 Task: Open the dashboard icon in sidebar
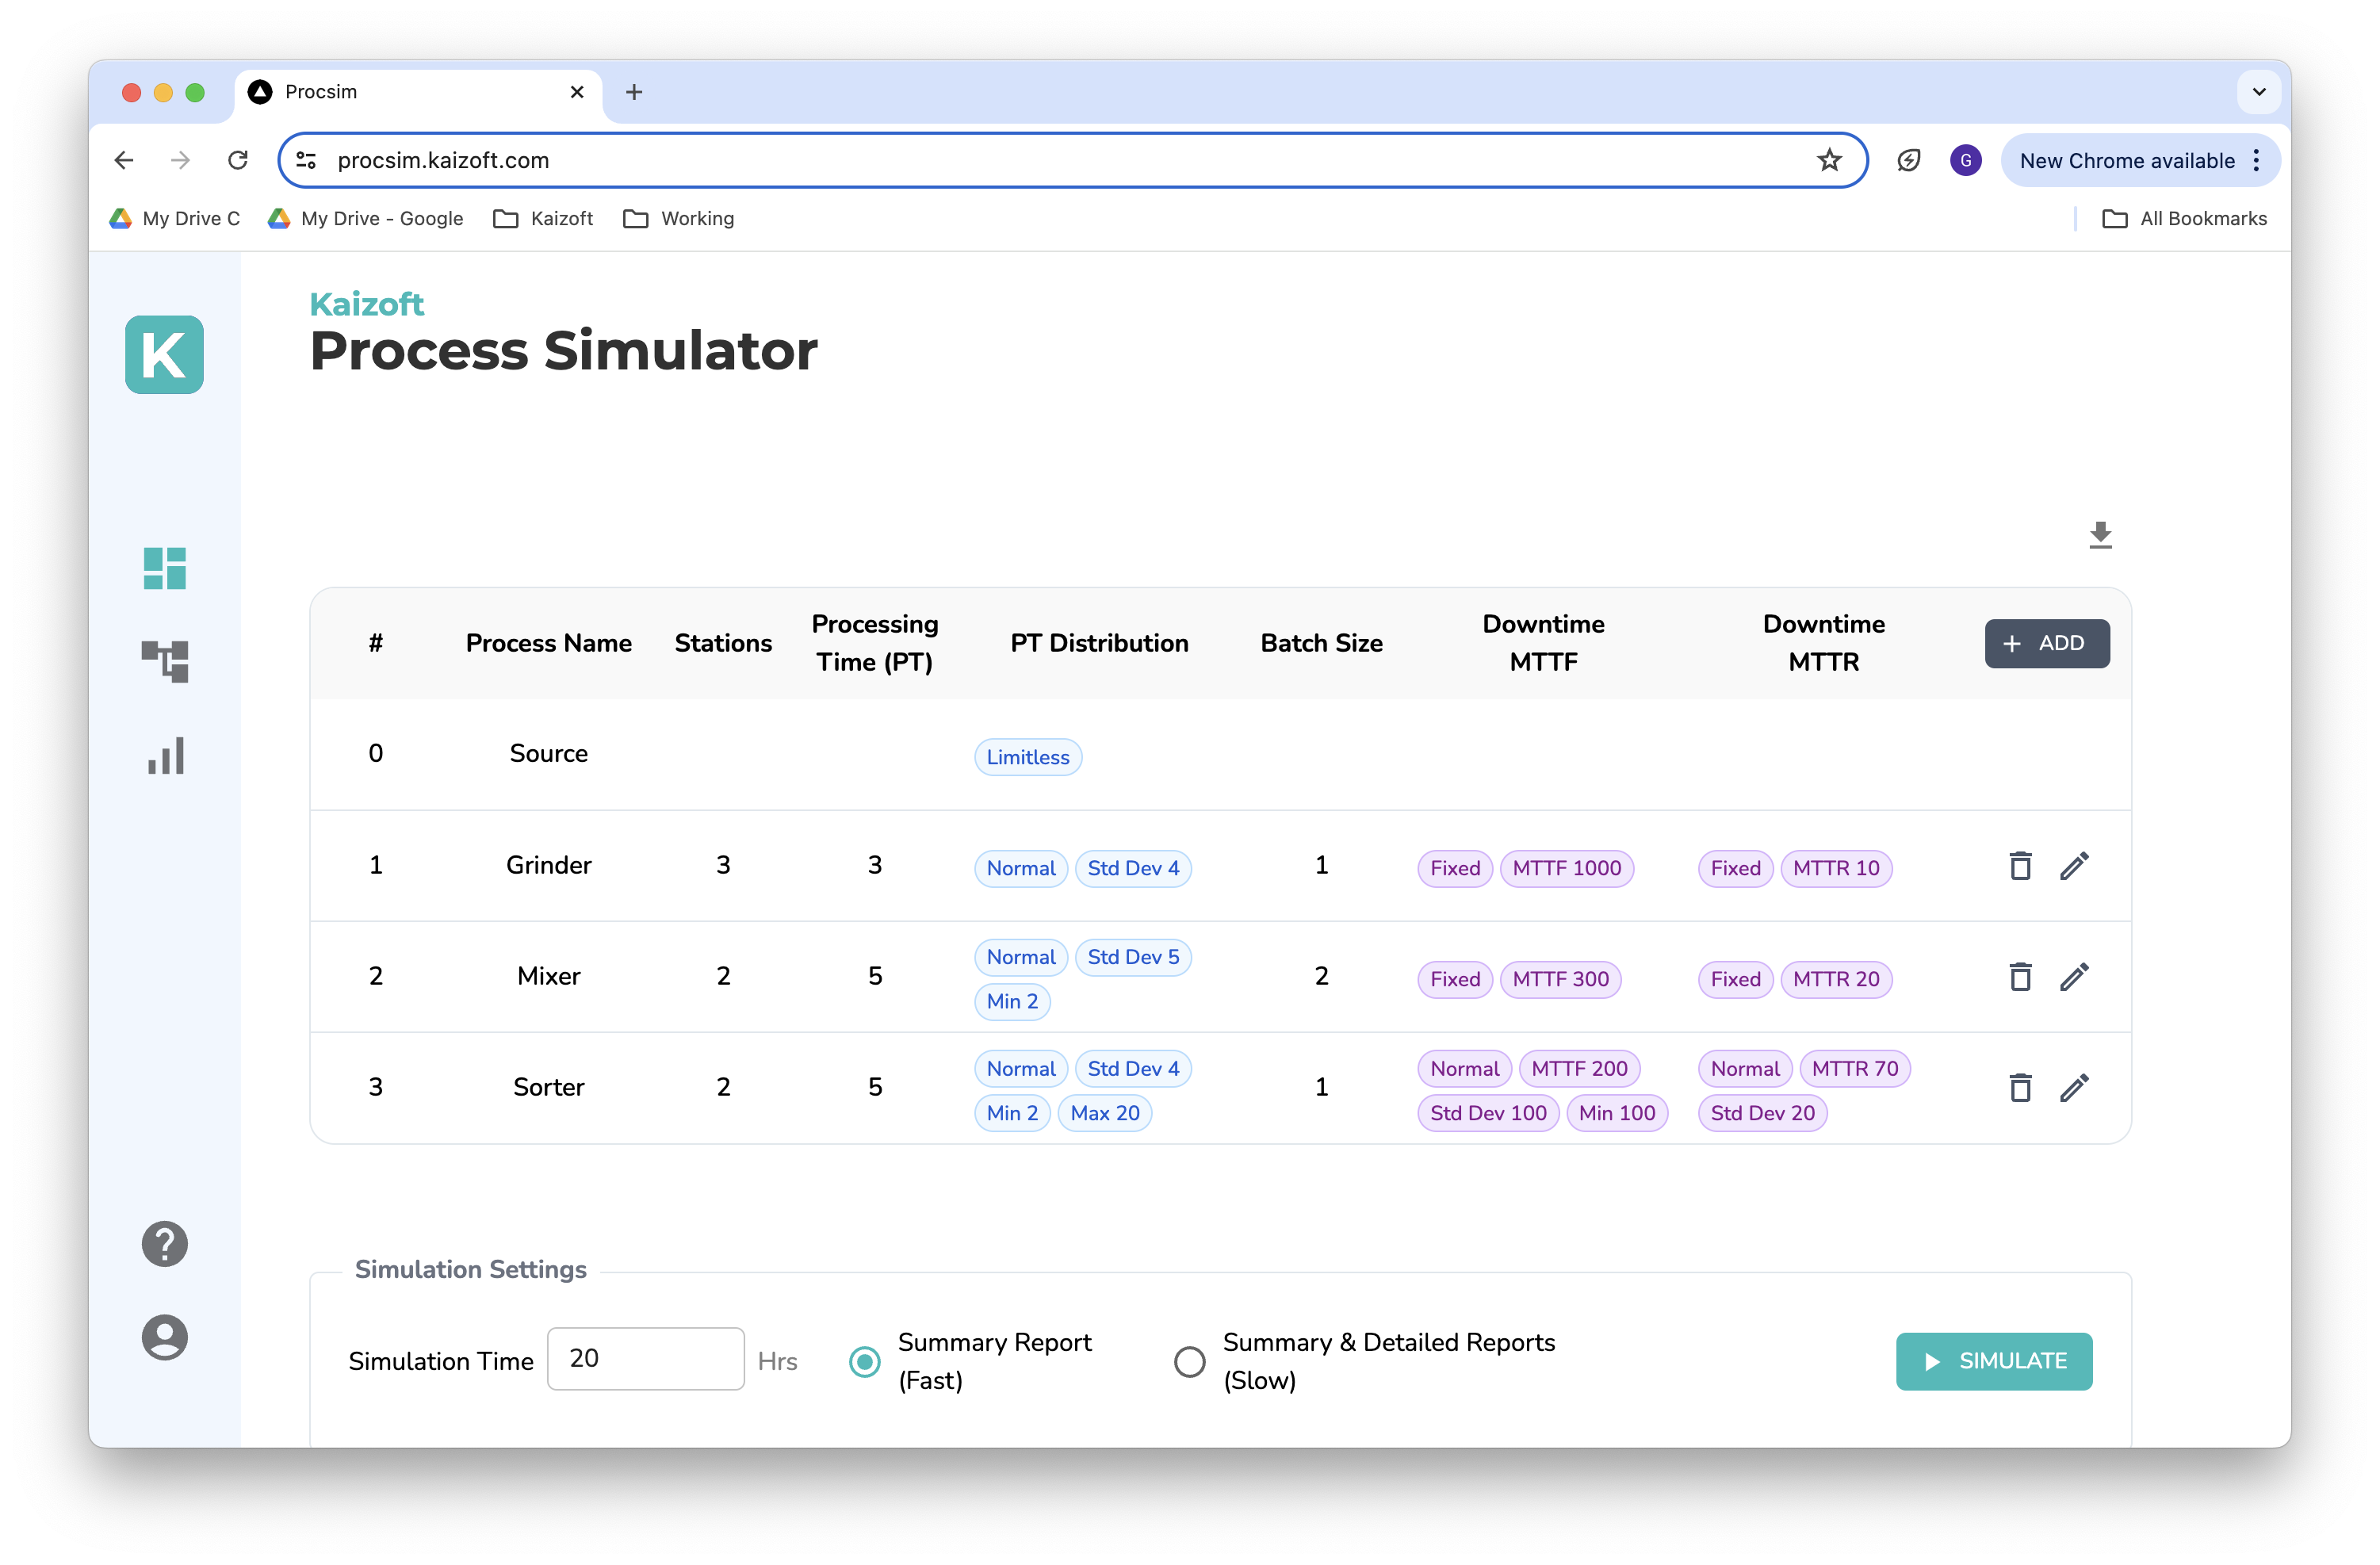pyautogui.click(x=164, y=568)
